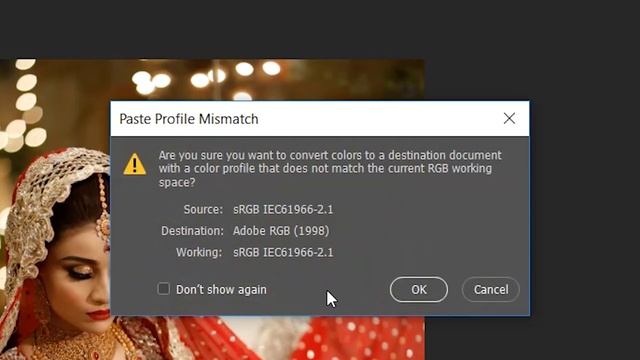The height and width of the screenshot is (360, 640).
Task: Click the Working: label
Action: click(x=199, y=252)
